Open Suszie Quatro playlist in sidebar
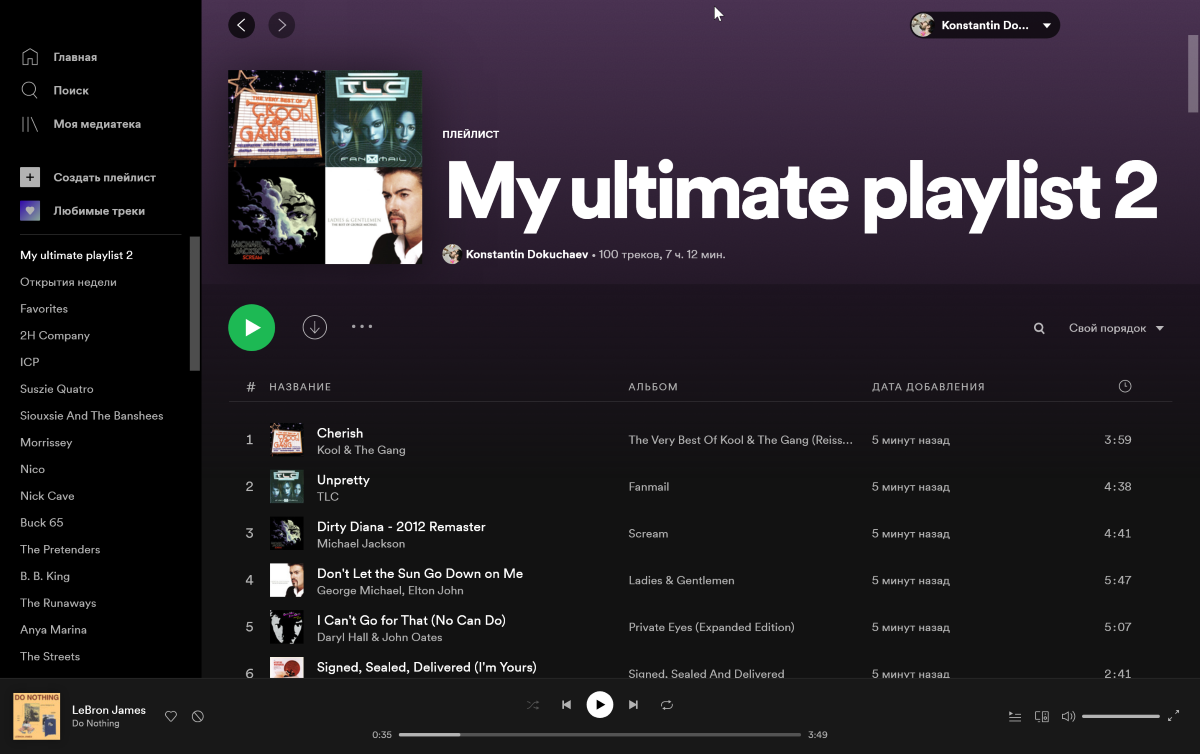The height and width of the screenshot is (754, 1200). (x=57, y=389)
